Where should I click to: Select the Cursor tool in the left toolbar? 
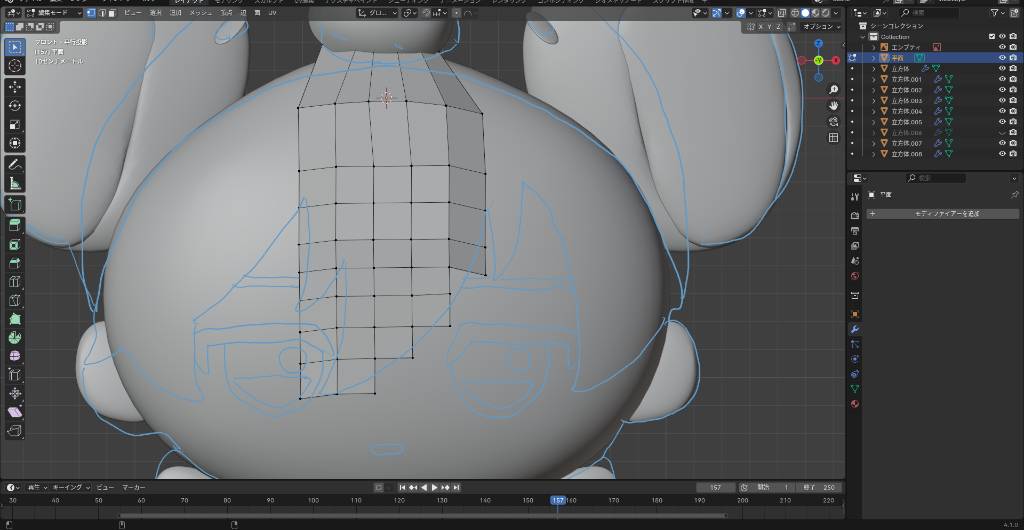click(15, 66)
